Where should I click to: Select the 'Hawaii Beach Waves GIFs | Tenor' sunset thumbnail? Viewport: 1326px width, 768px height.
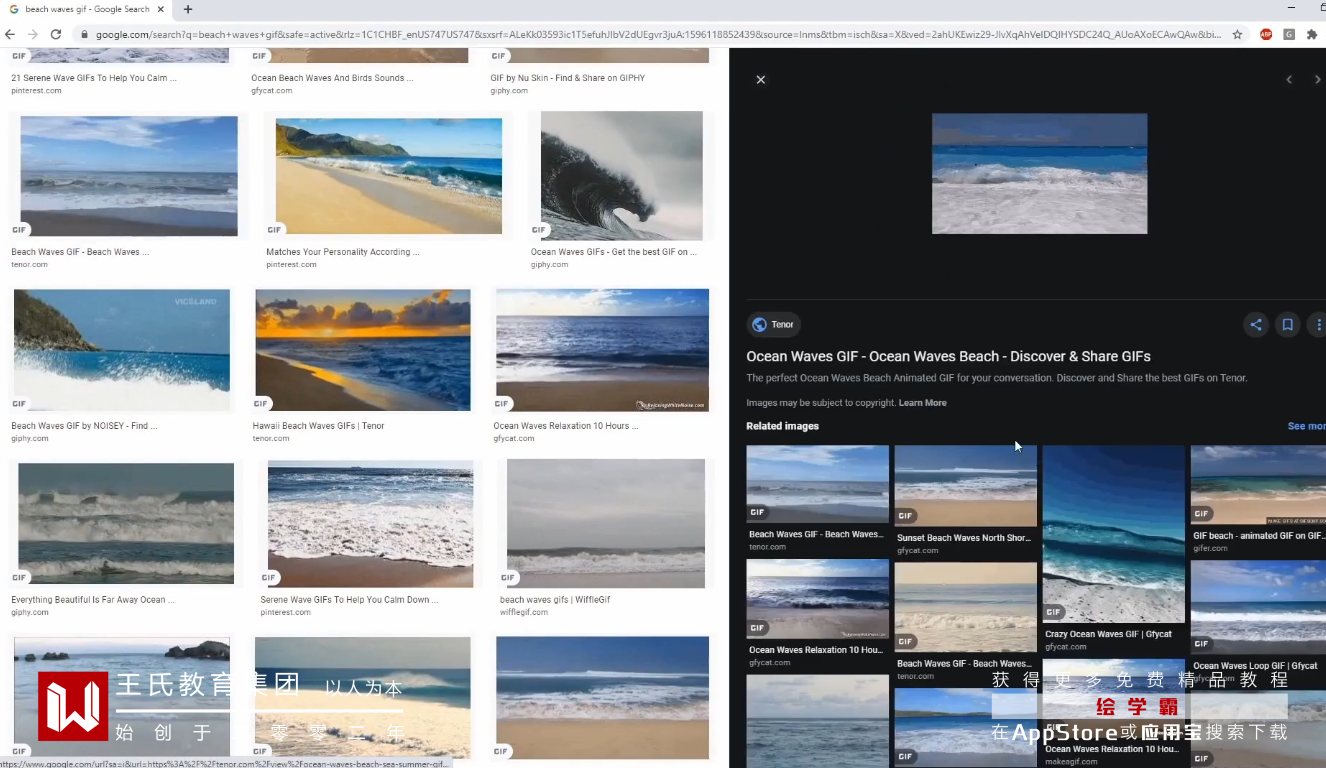pos(363,350)
